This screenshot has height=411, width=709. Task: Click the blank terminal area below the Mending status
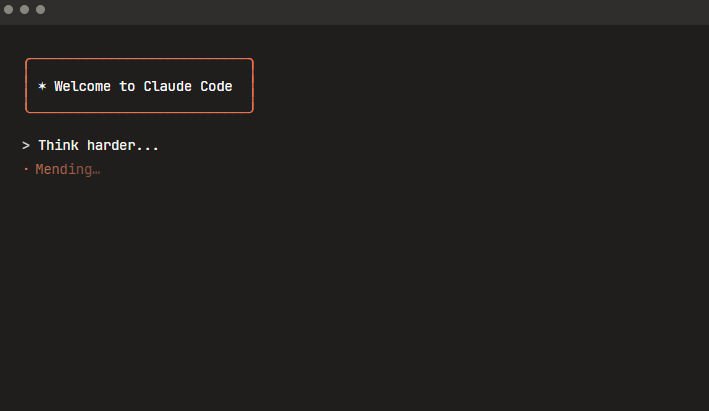coord(350,290)
